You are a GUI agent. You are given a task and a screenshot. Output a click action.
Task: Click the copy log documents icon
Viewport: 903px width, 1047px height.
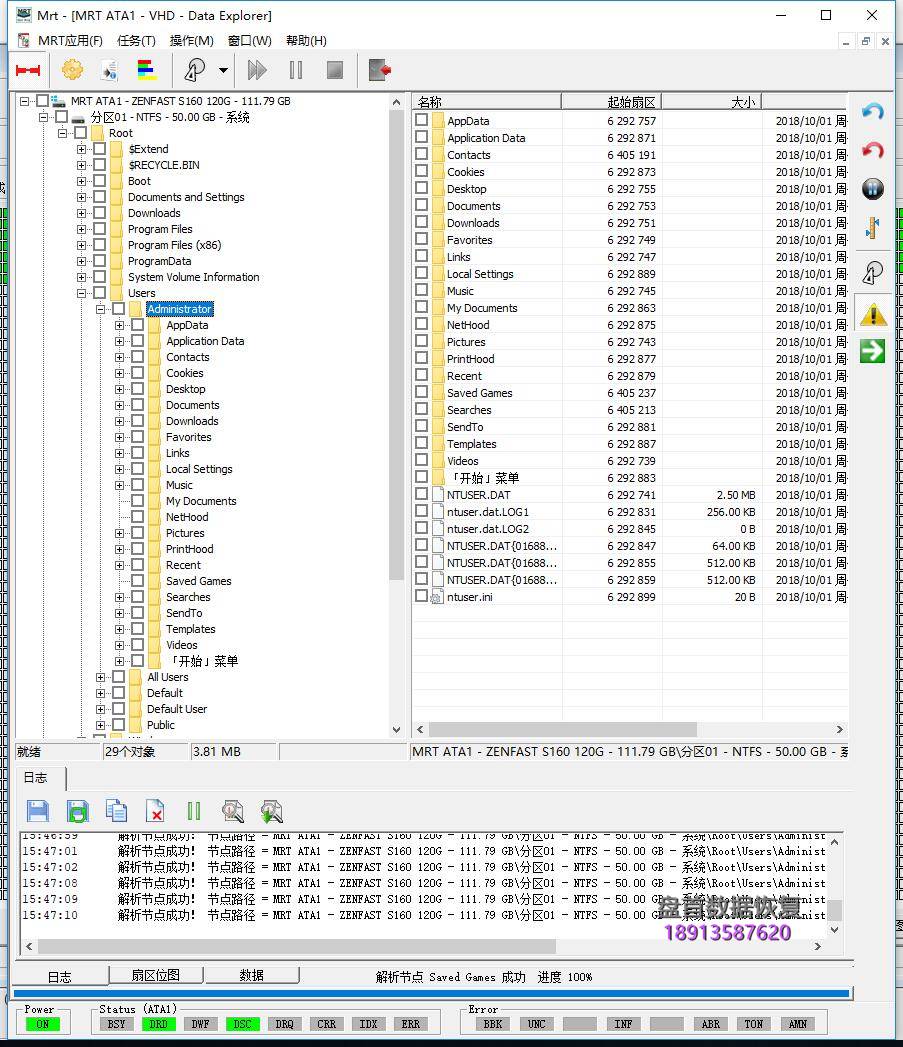(116, 811)
